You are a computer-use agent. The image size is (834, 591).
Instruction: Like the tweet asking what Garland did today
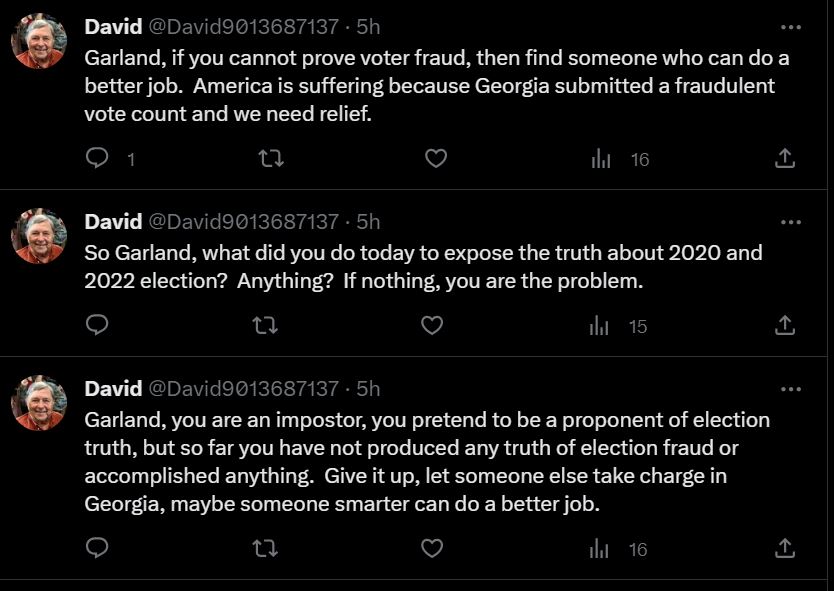(432, 325)
